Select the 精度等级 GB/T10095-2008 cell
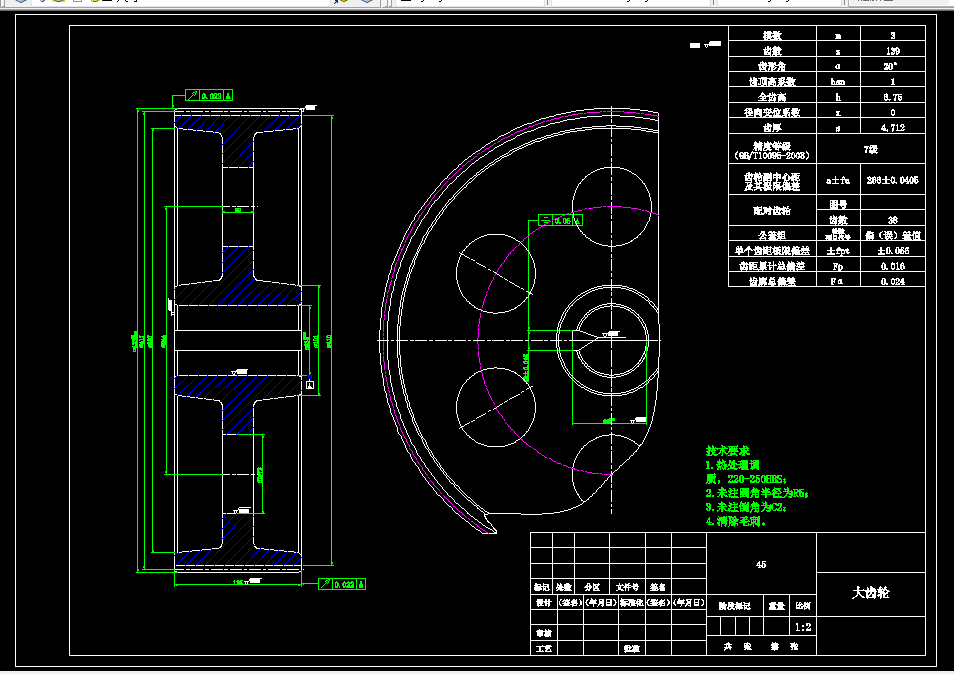 pyautogui.click(x=772, y=150)
